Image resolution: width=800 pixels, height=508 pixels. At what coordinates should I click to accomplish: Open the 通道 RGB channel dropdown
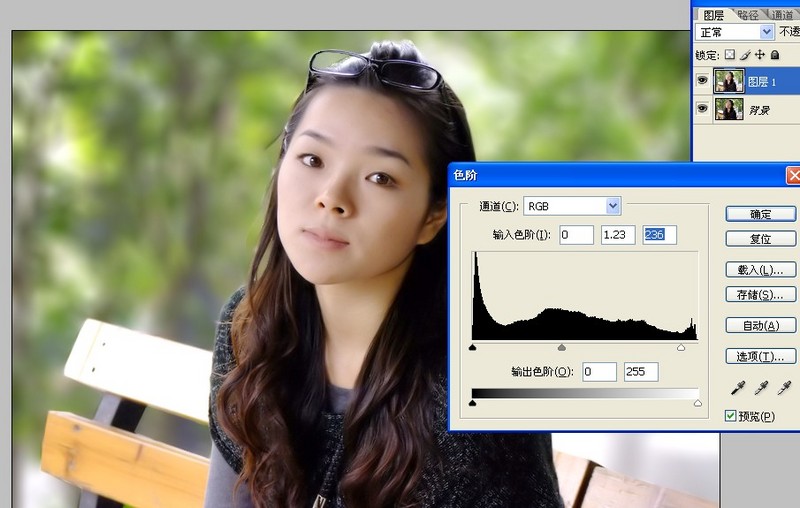point(613,206)
